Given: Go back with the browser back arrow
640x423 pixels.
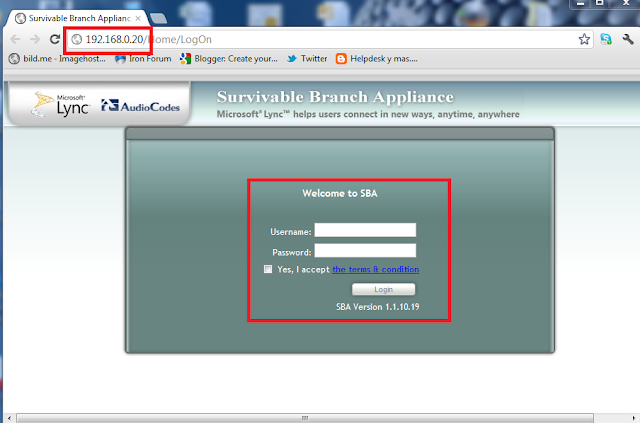Looking at the screenshot, I should (x=15, y=39).
